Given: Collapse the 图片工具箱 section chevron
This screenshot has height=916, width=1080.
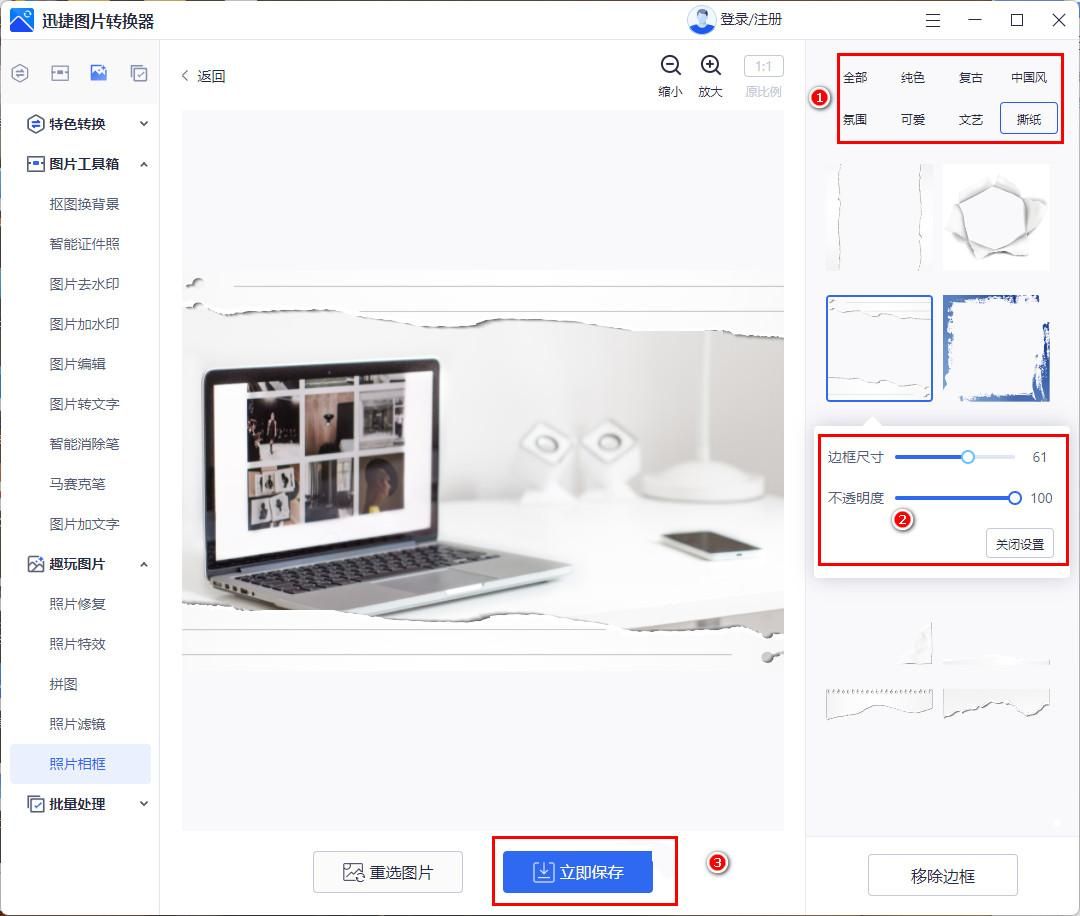Looking at the screenshot, I should 144,164.
